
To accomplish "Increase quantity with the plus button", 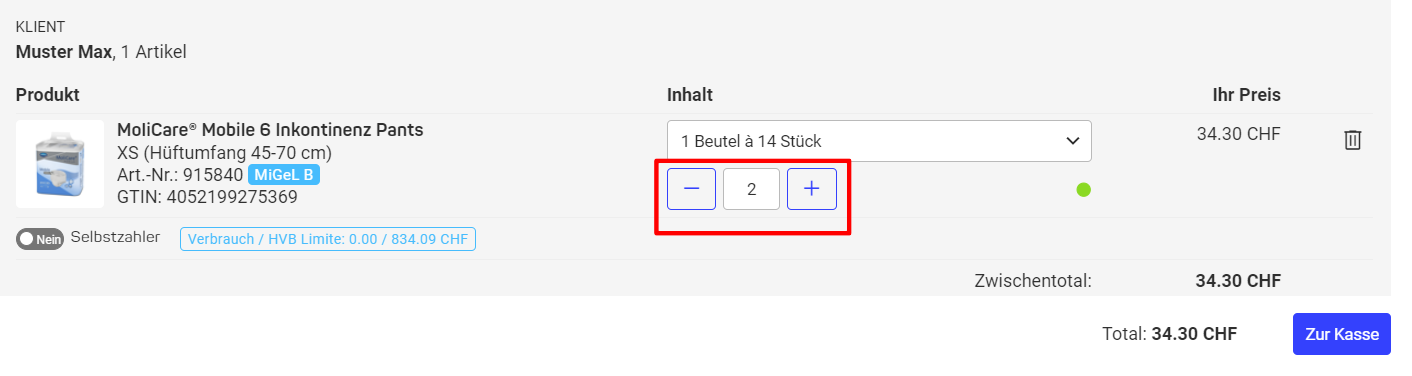I will pyautogui.click(x=812, y=189).
